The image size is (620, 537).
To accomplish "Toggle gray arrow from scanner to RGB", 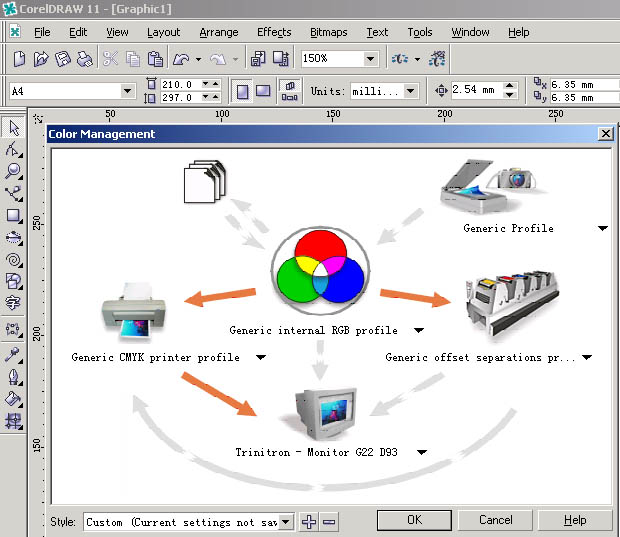I will point(399,226).
